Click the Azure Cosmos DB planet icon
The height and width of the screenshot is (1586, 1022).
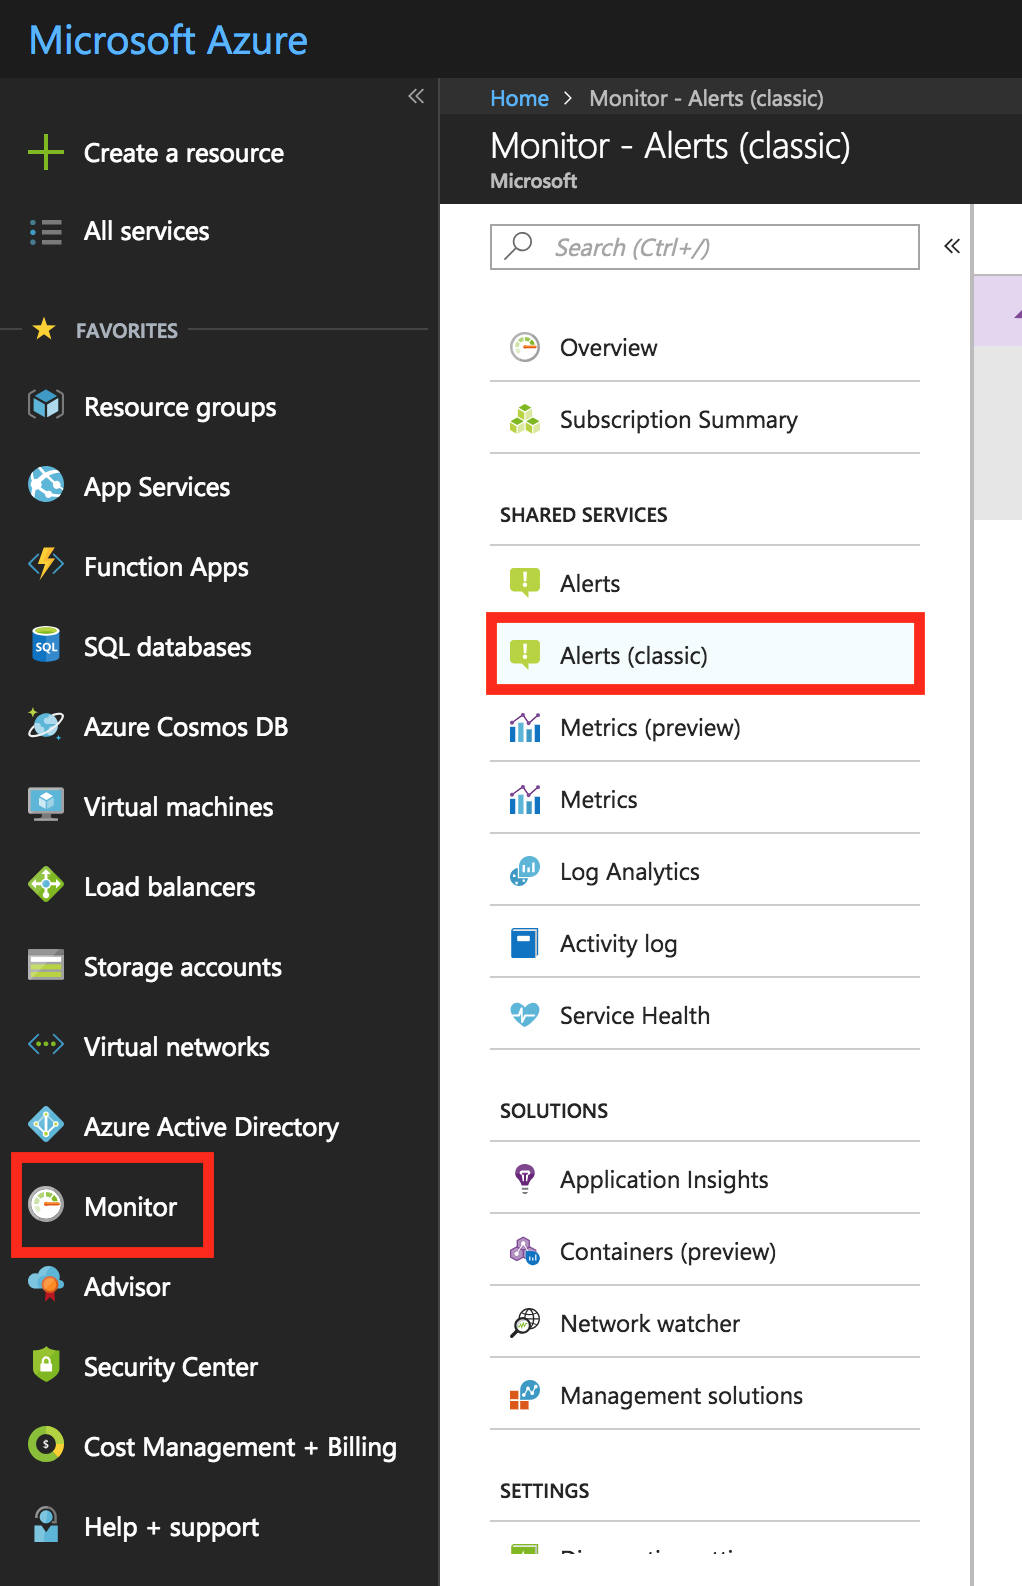pyautogui.click(x=46, y=723)
